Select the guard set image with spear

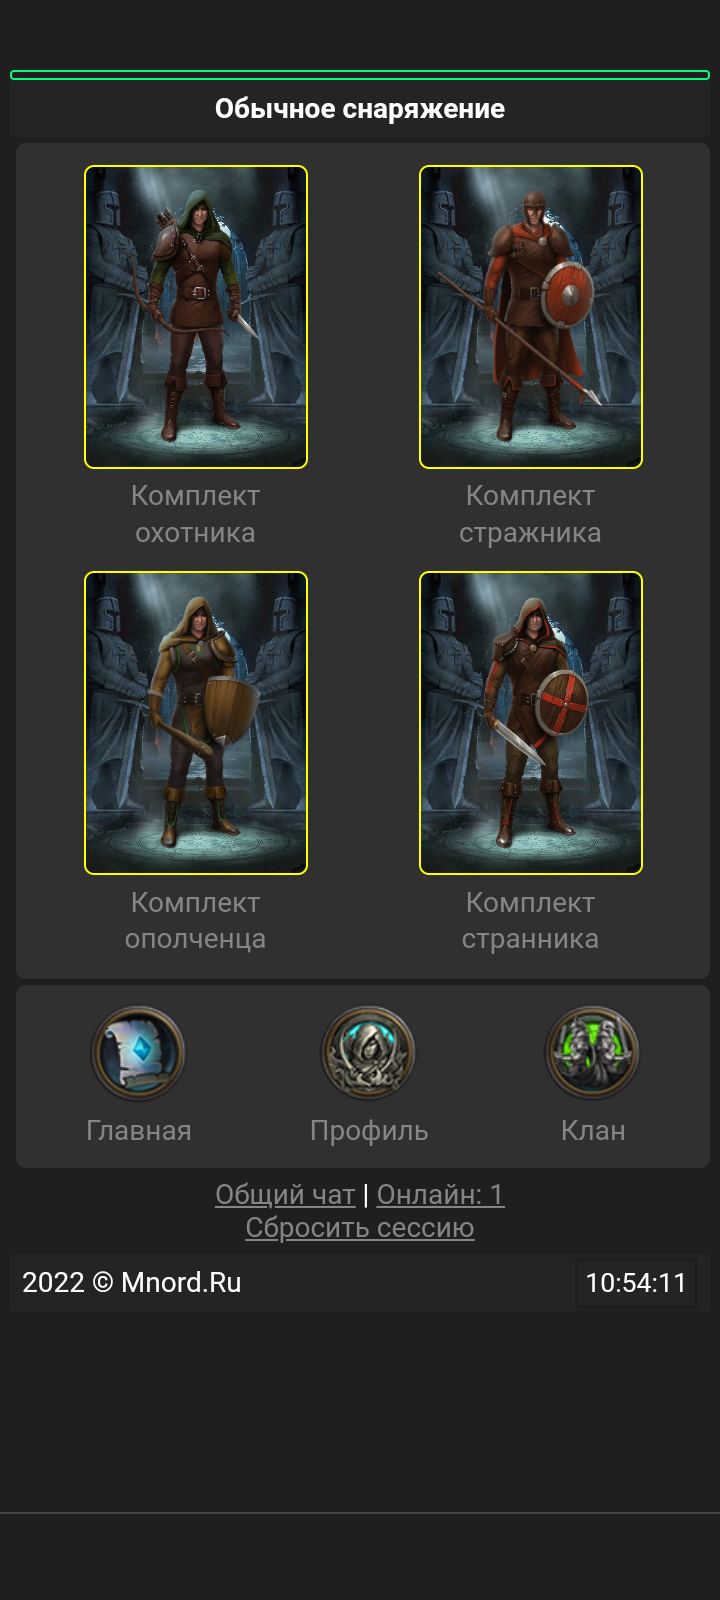[531, 317]
